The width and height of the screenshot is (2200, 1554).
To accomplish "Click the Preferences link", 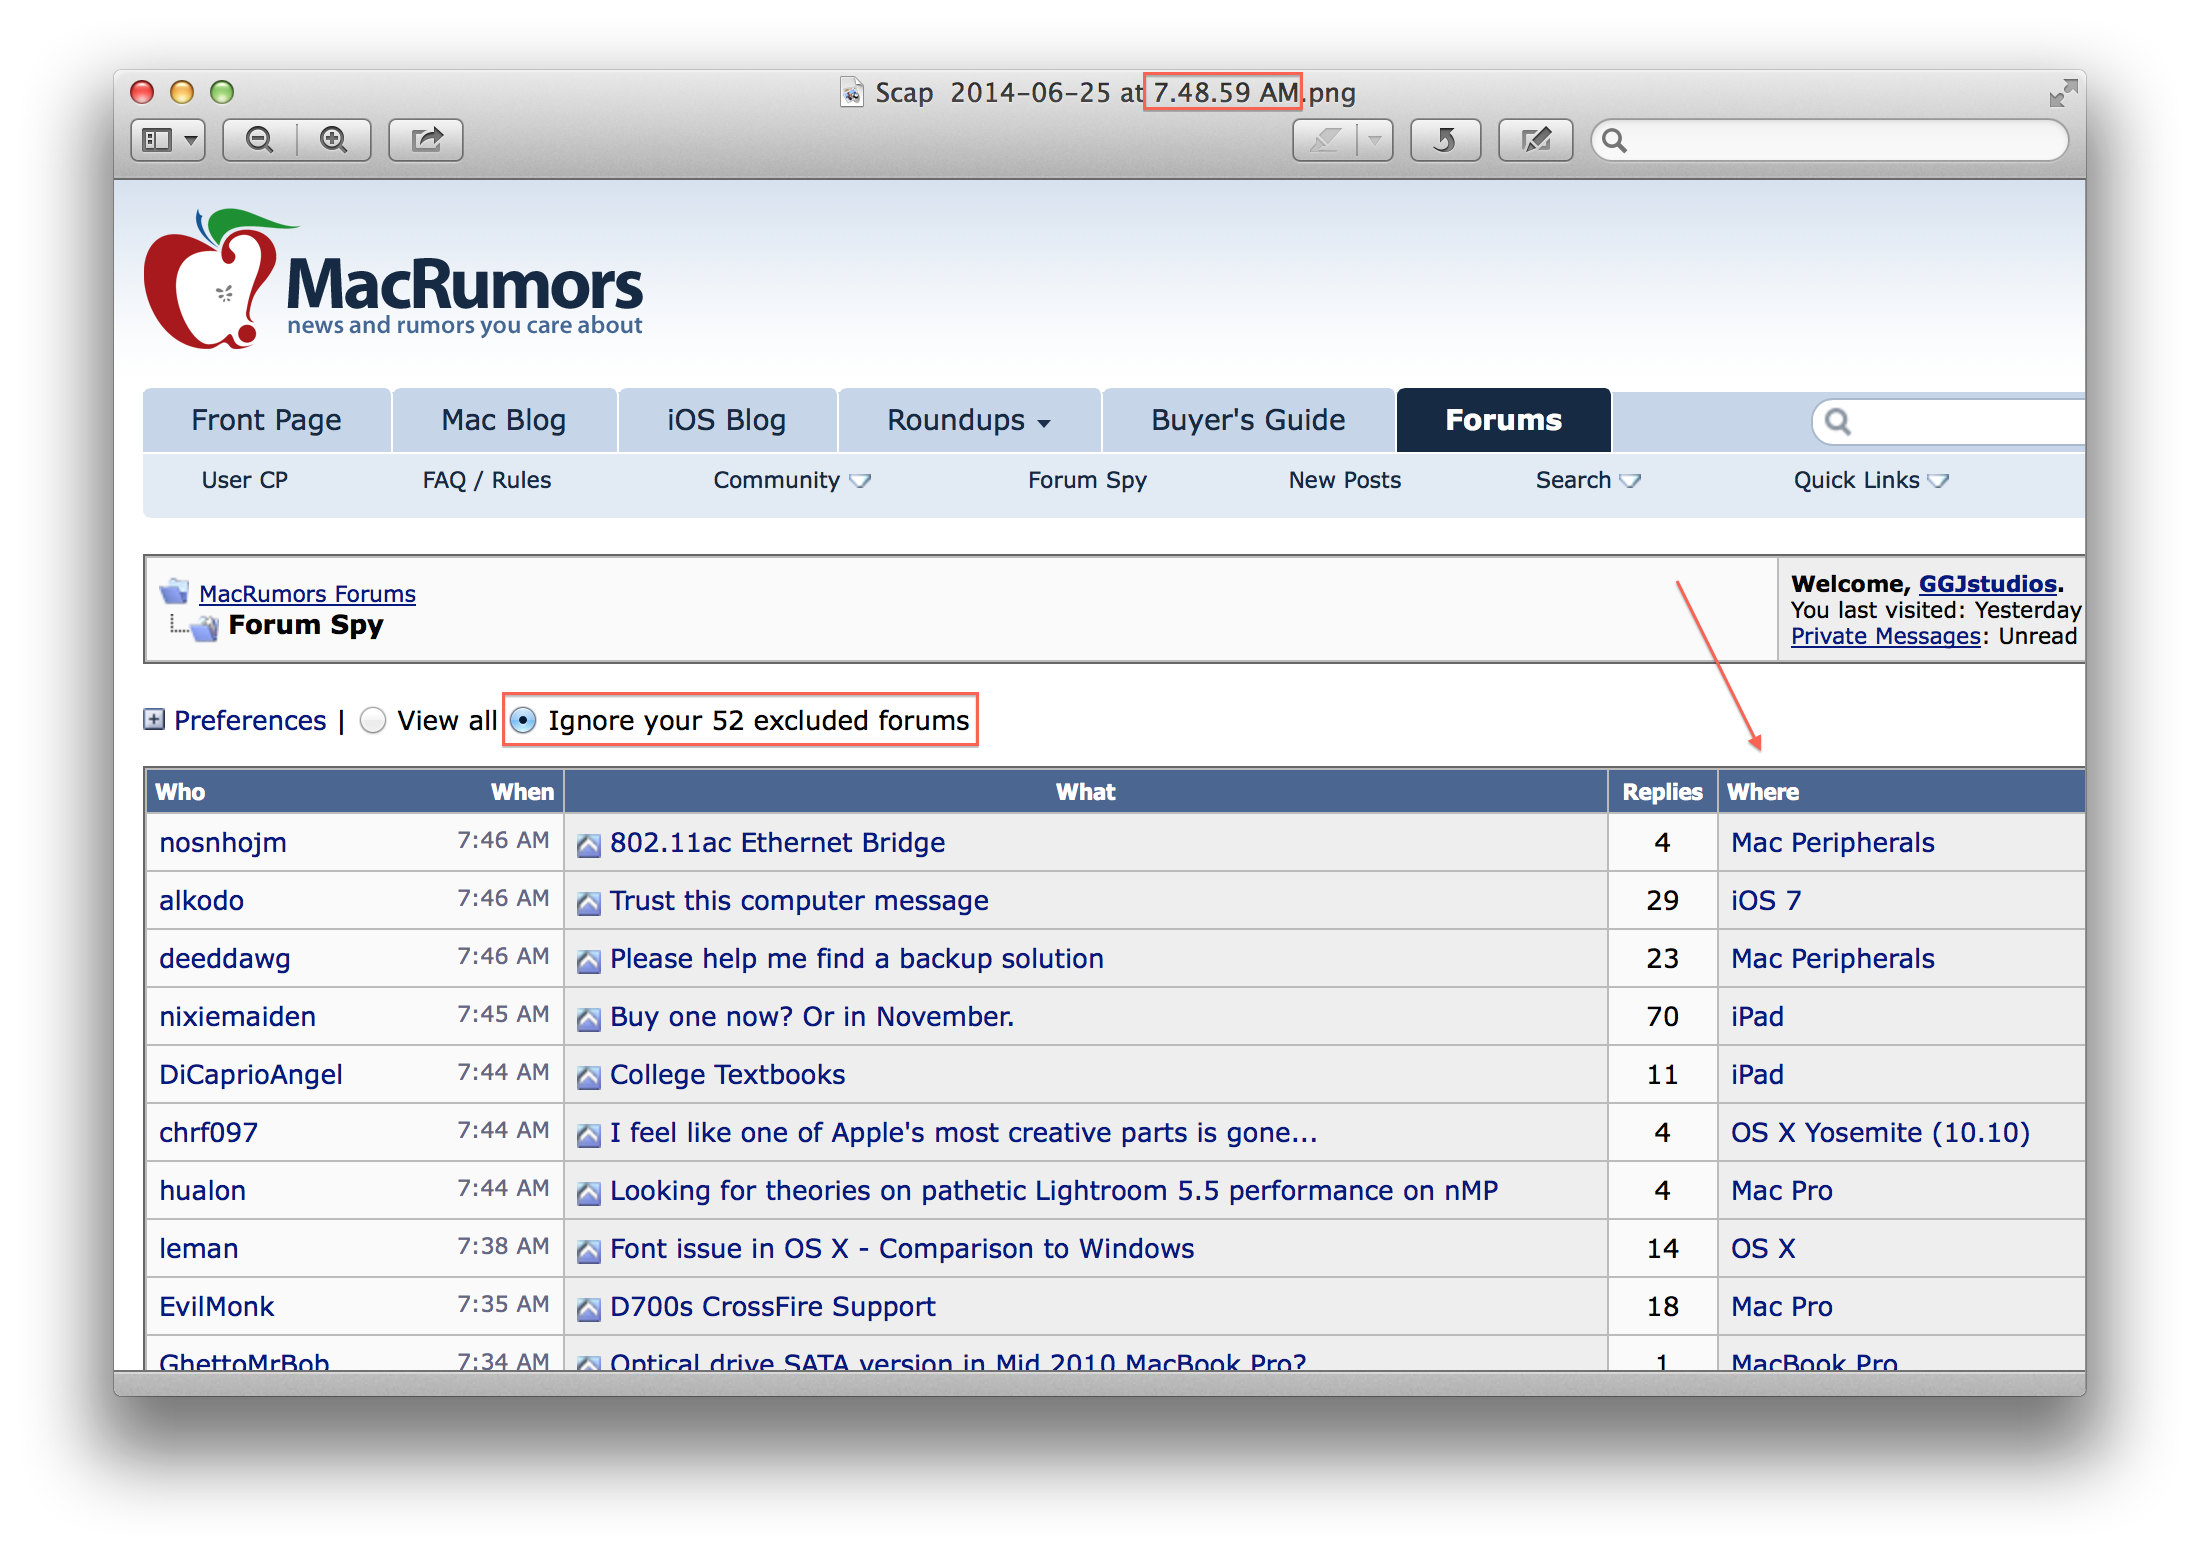I will click(x=250, y=720).
